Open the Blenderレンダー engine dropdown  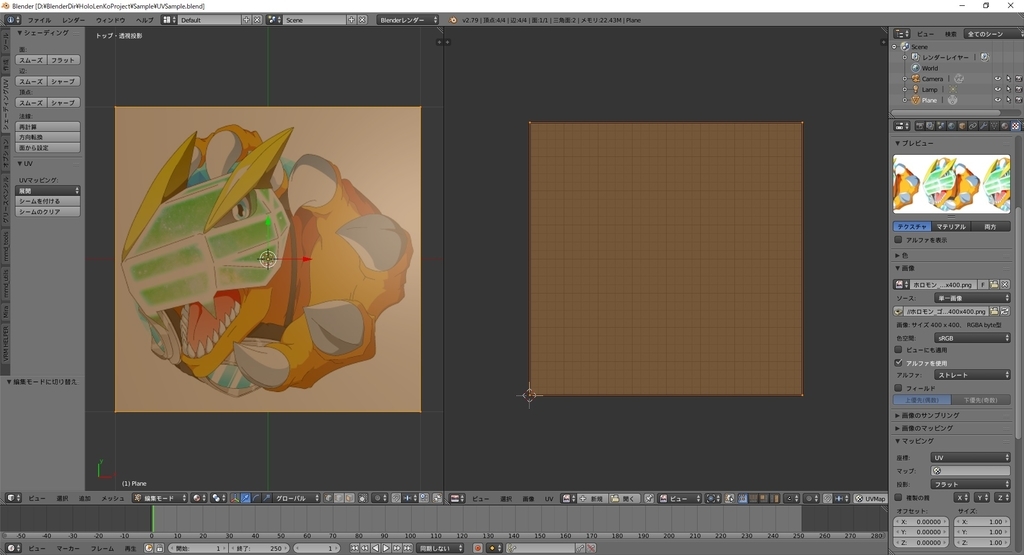pyautogui.click(x=408, y=20)
